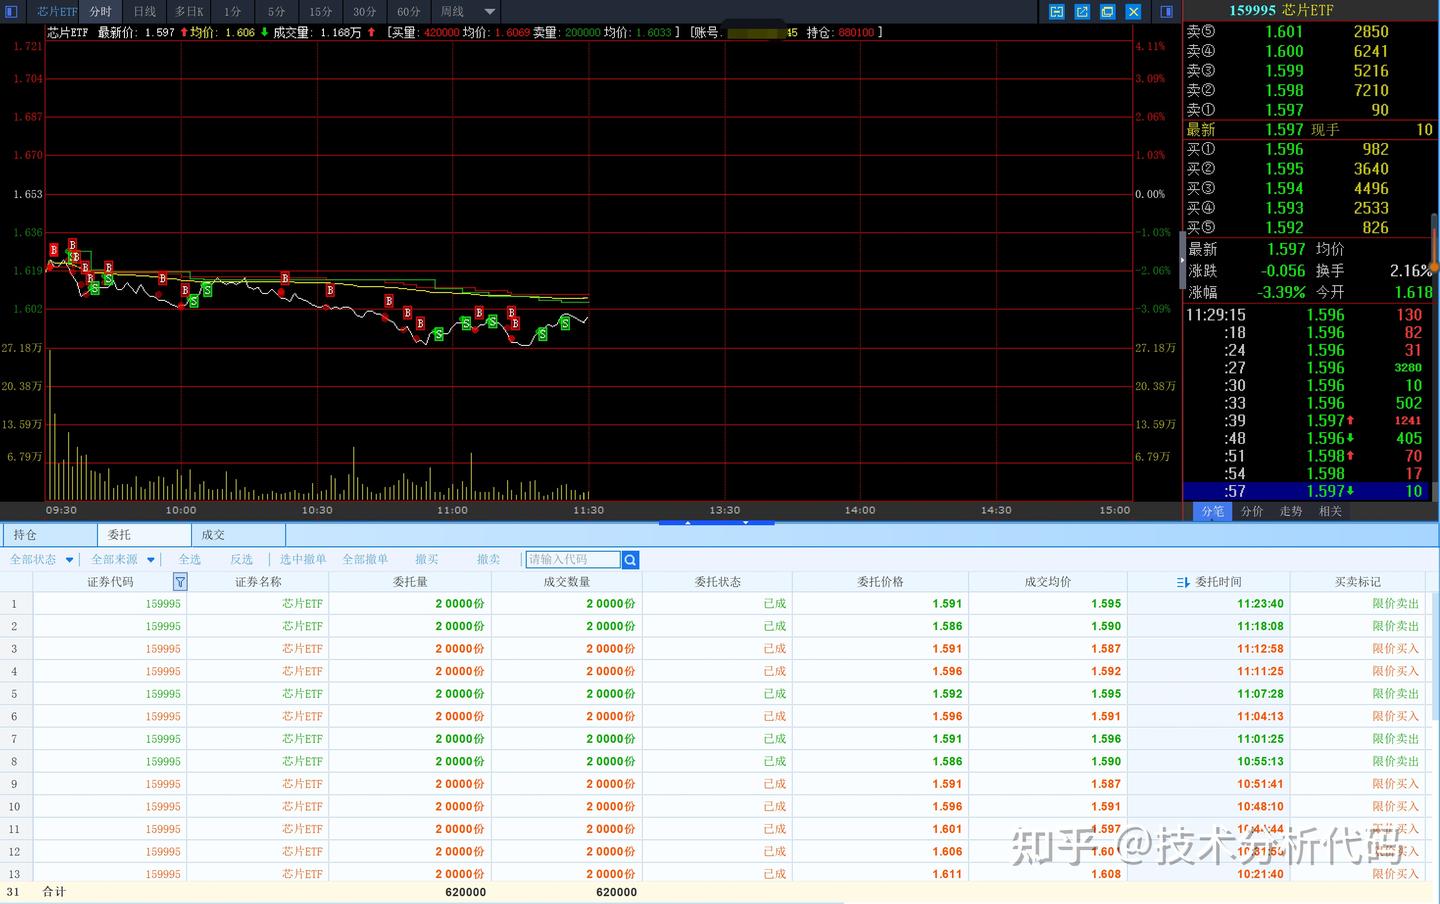
Task: Click the 159995 芯片ETF title in quote panel
Action: 1281,10
